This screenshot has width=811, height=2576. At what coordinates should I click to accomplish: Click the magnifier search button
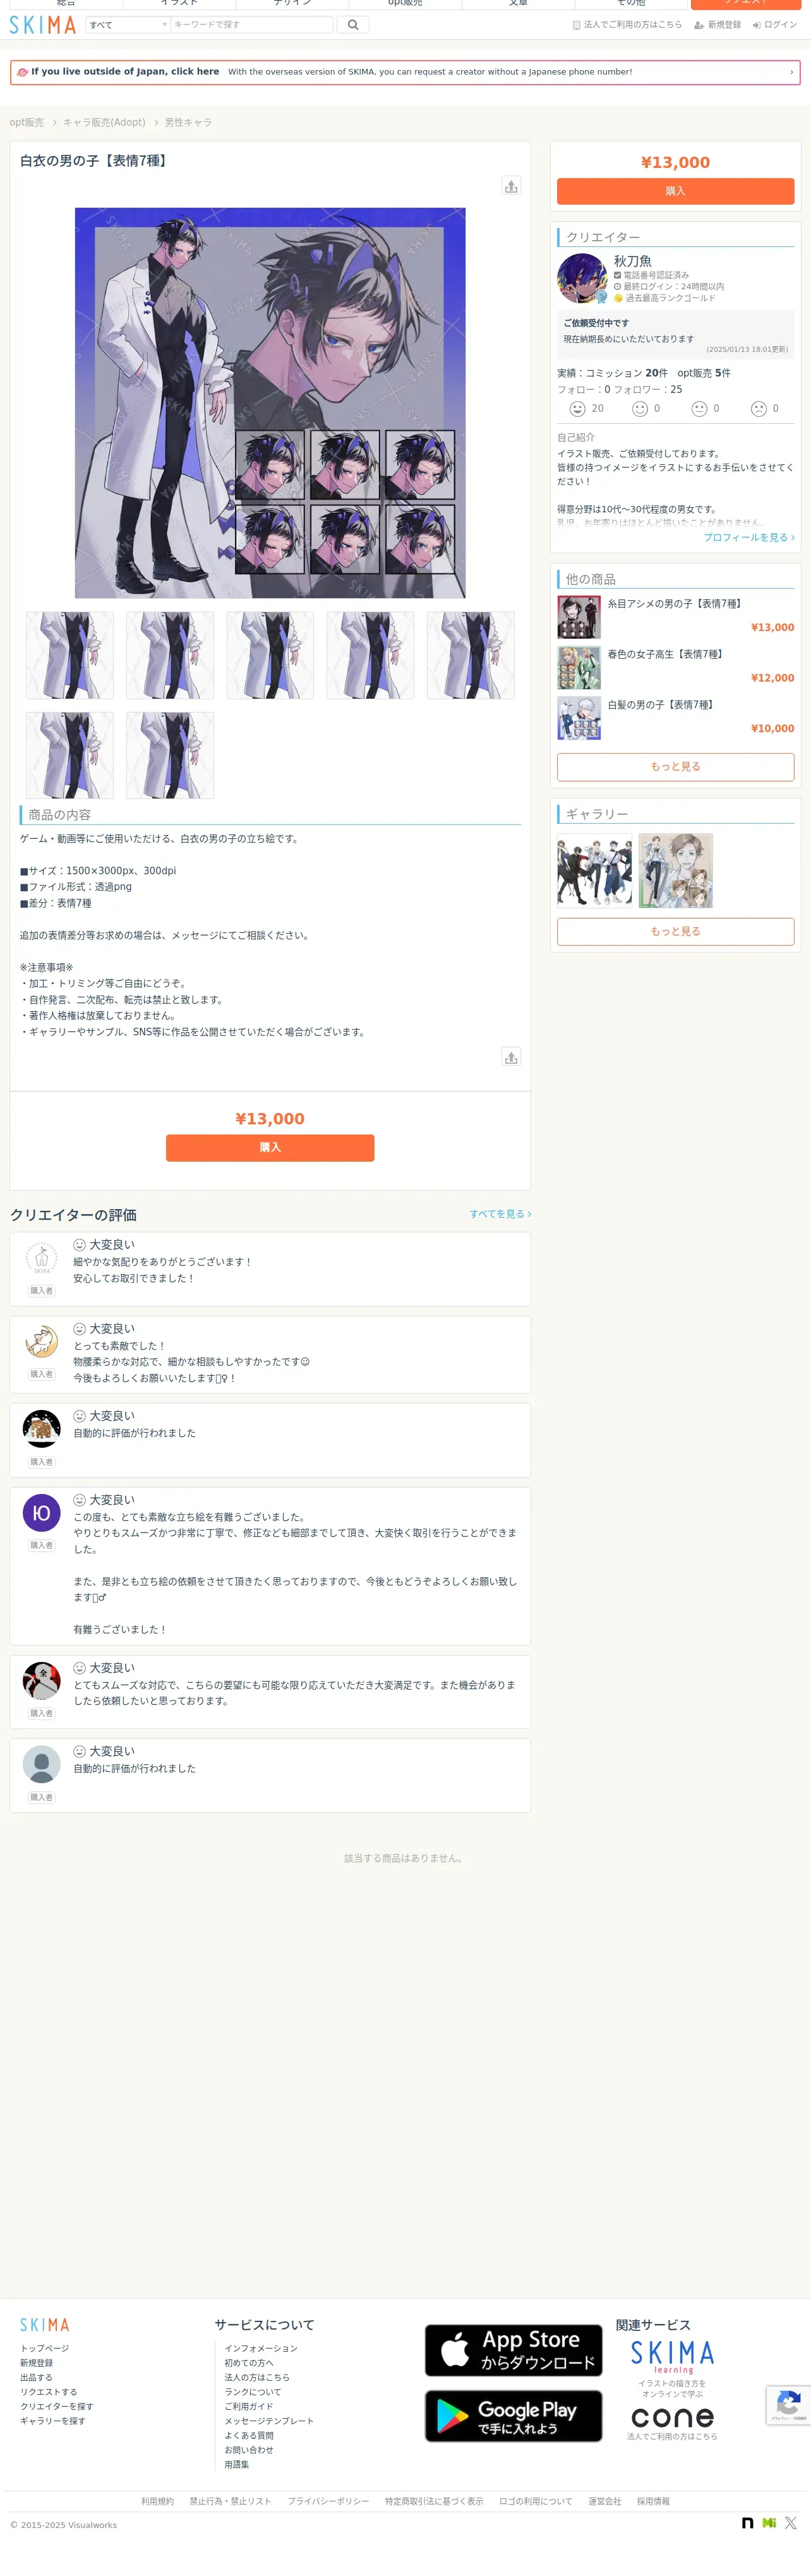point(353,25)
